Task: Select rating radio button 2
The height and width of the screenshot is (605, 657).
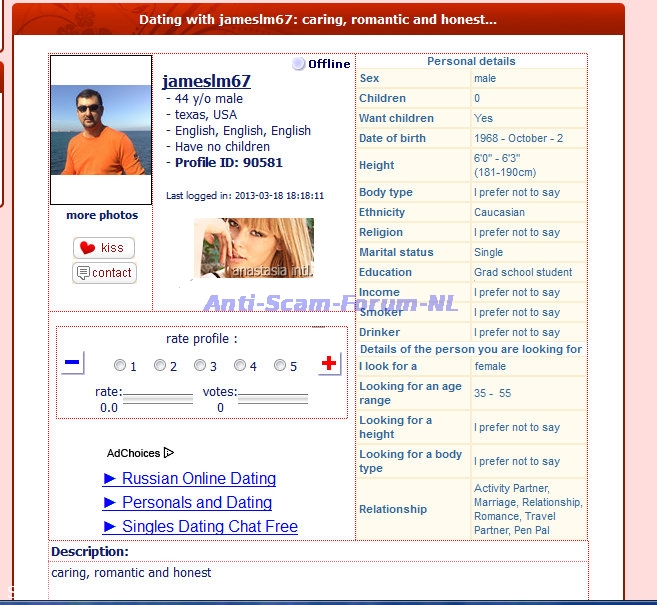Action: click(x=160, y=366)
